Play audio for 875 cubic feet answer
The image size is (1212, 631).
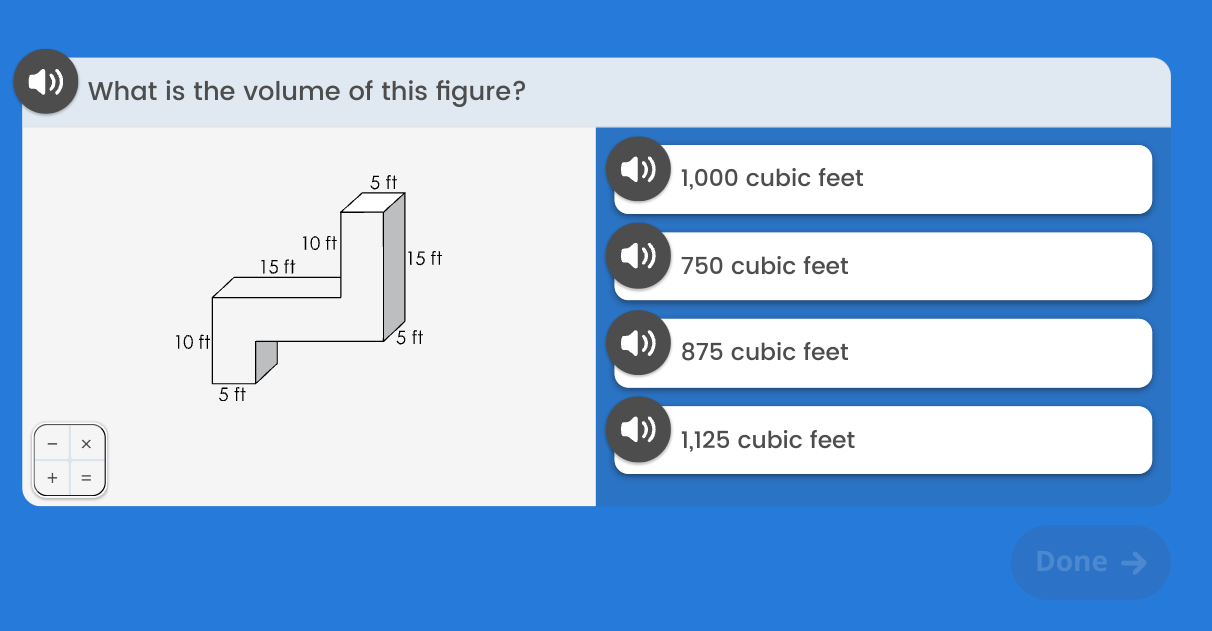(638, 343)
